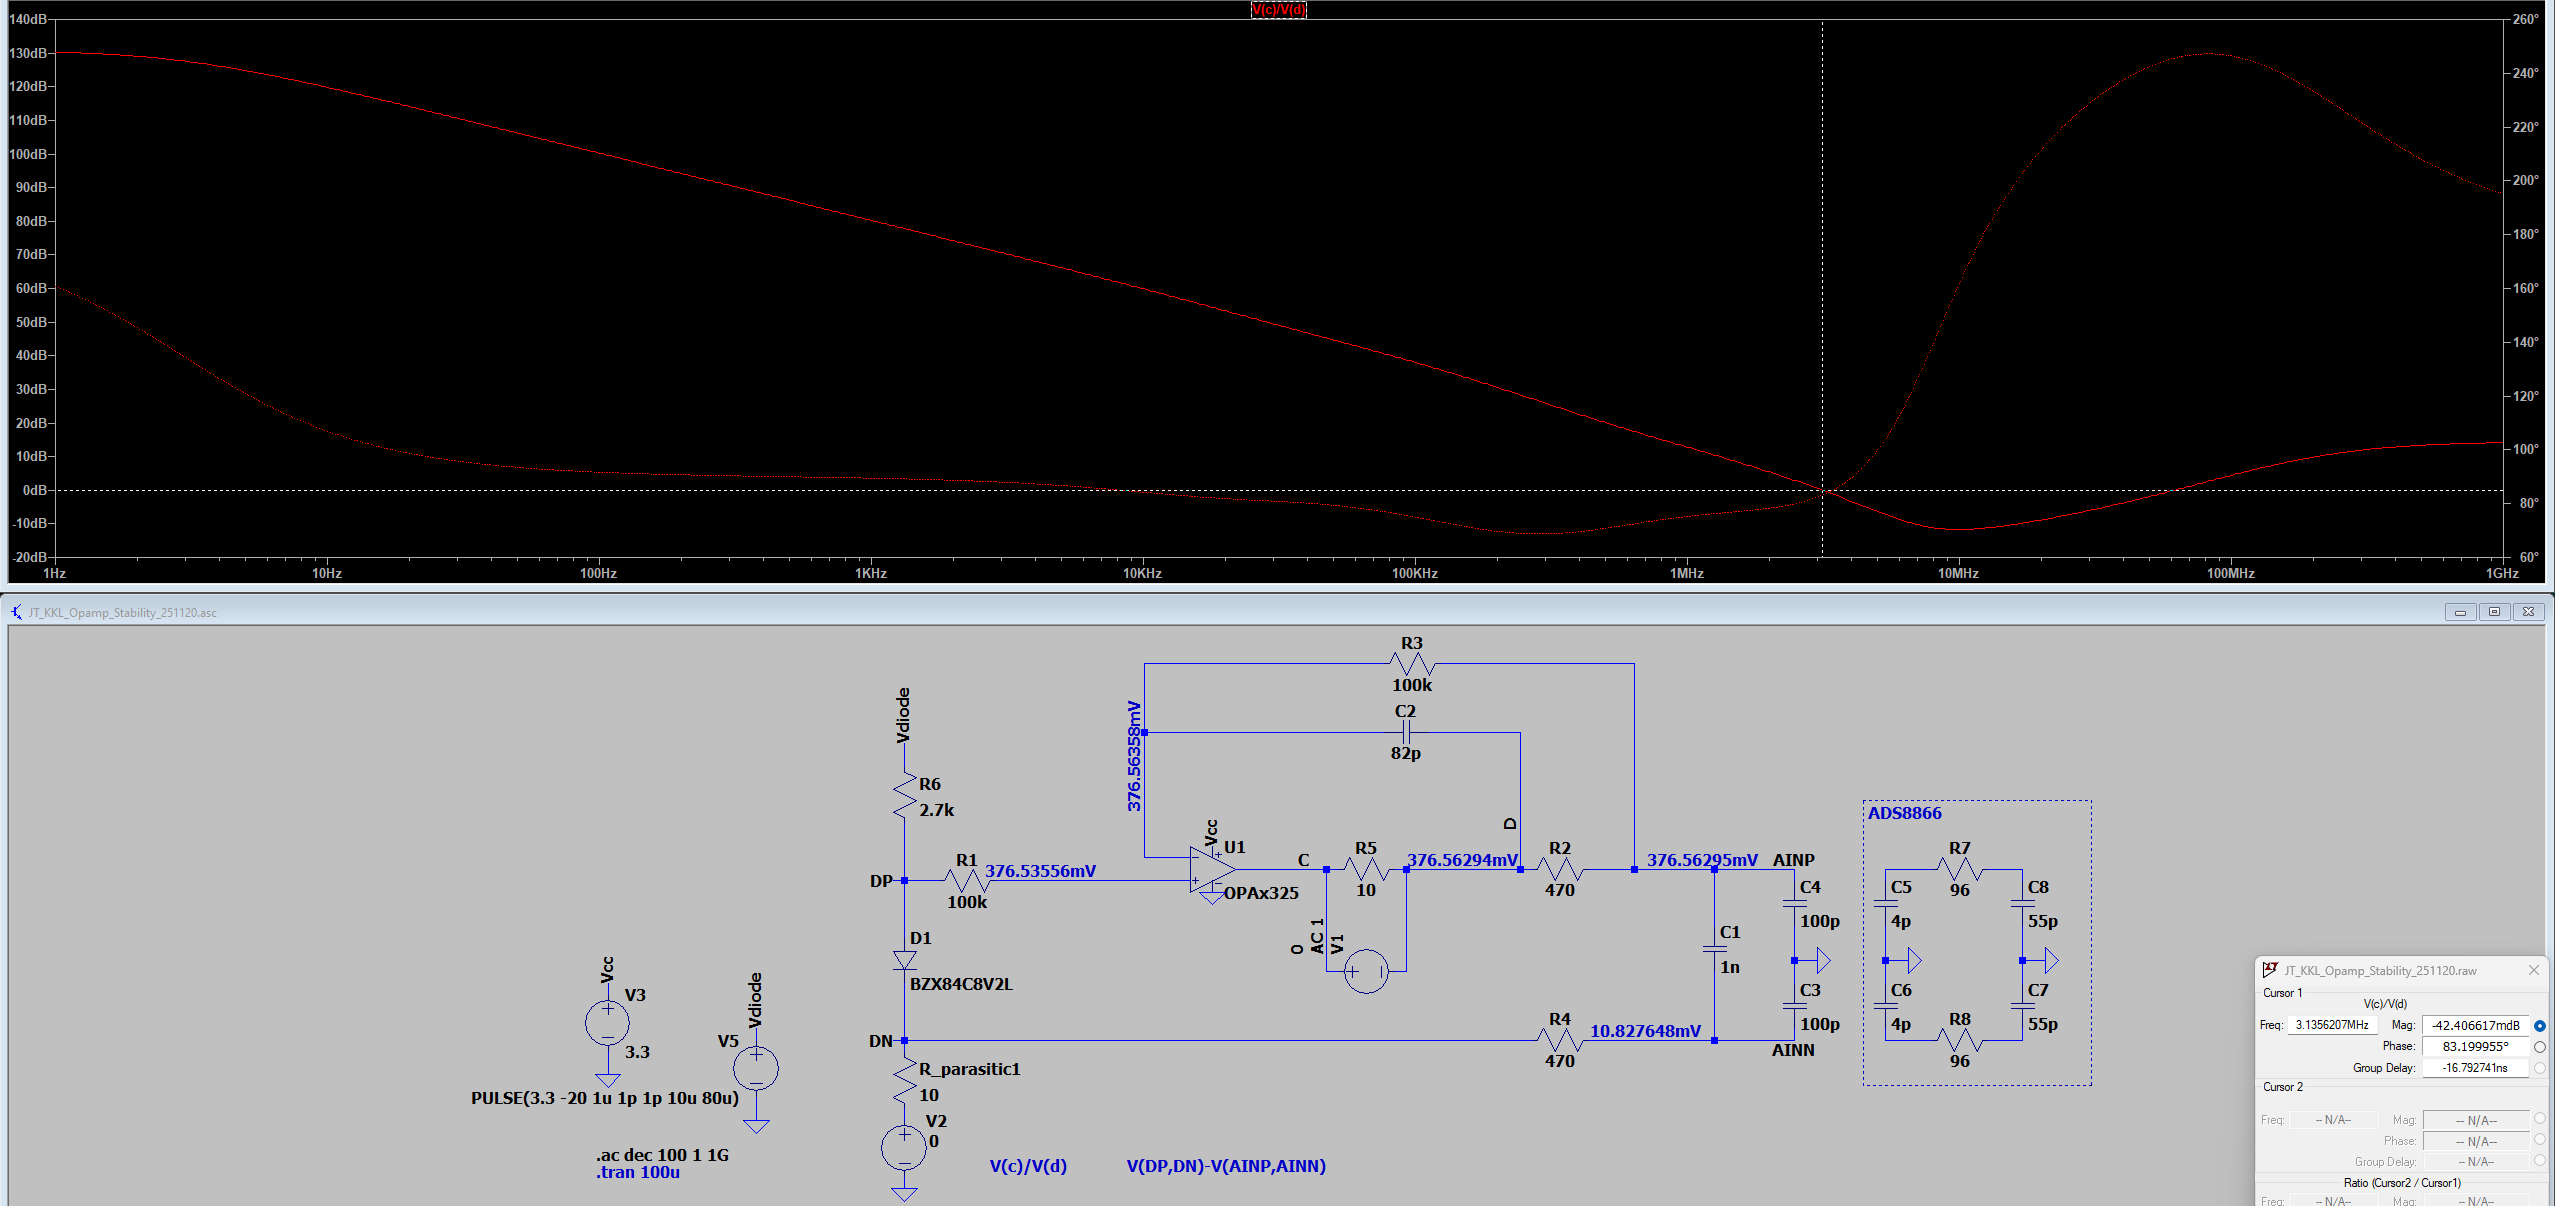This screenshot has height=1206, width=2555.
Task: Click the .ac dec 100 1 1G directive
Action: pos(660,1154)
